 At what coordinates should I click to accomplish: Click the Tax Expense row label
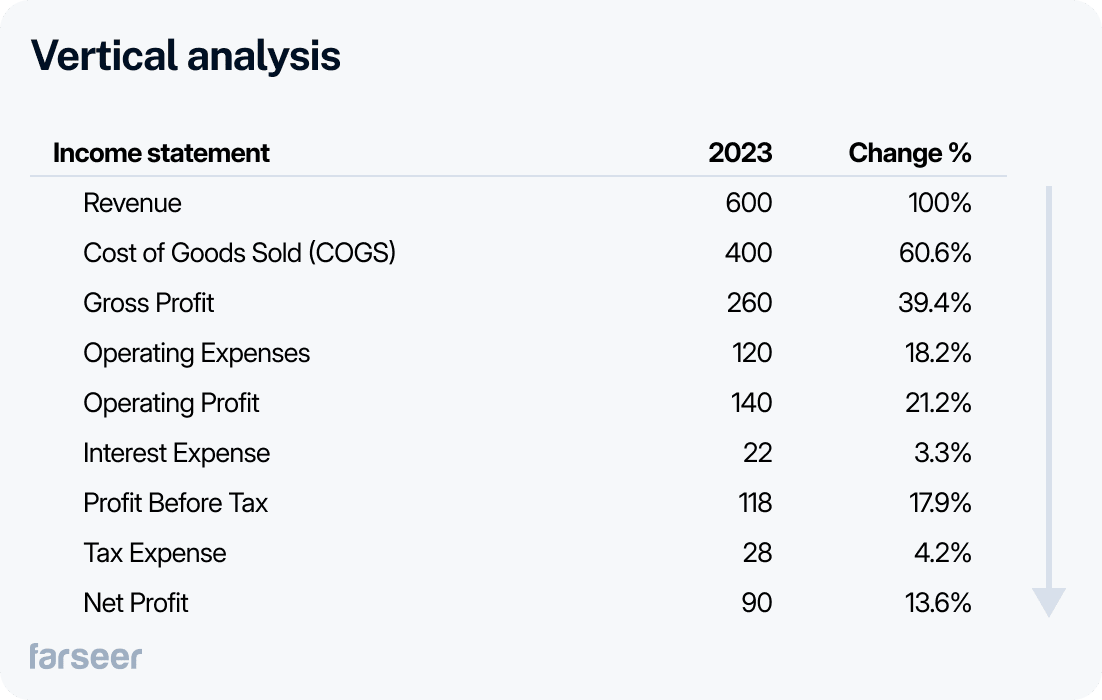point(154,553)
